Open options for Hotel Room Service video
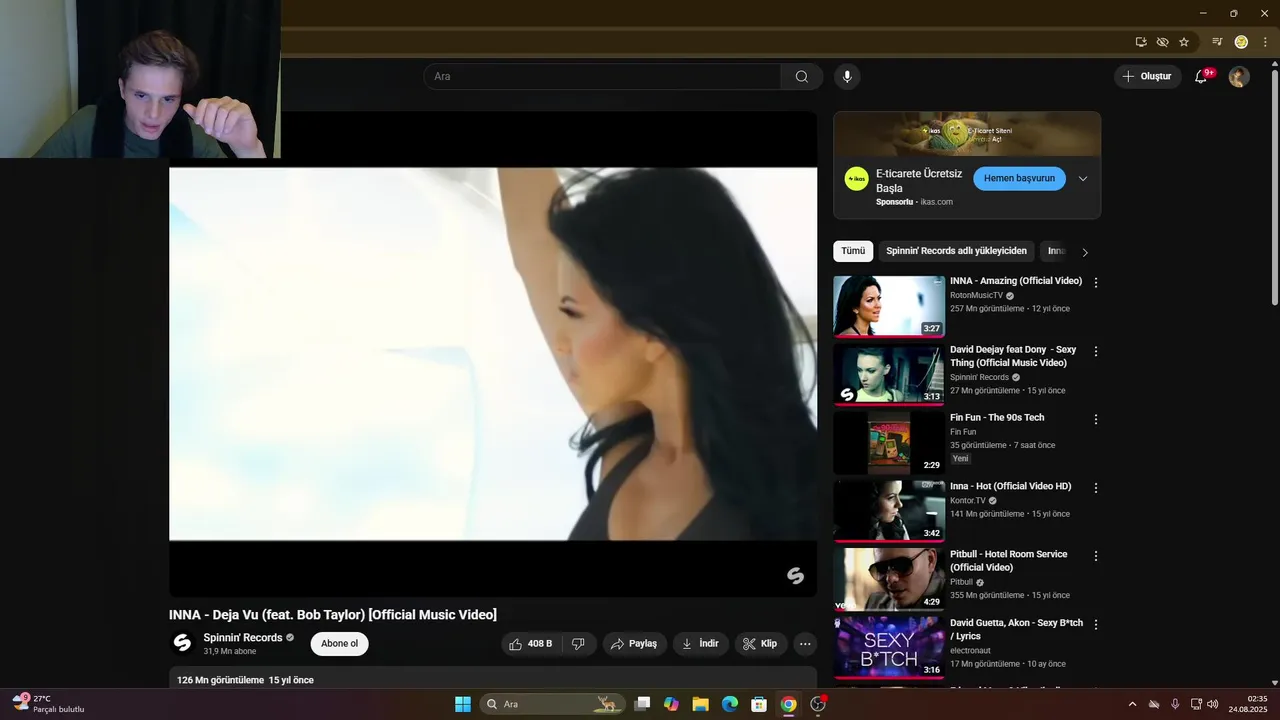The width and height of the screenshot is (1280, 720). [x=1096, y=556]
